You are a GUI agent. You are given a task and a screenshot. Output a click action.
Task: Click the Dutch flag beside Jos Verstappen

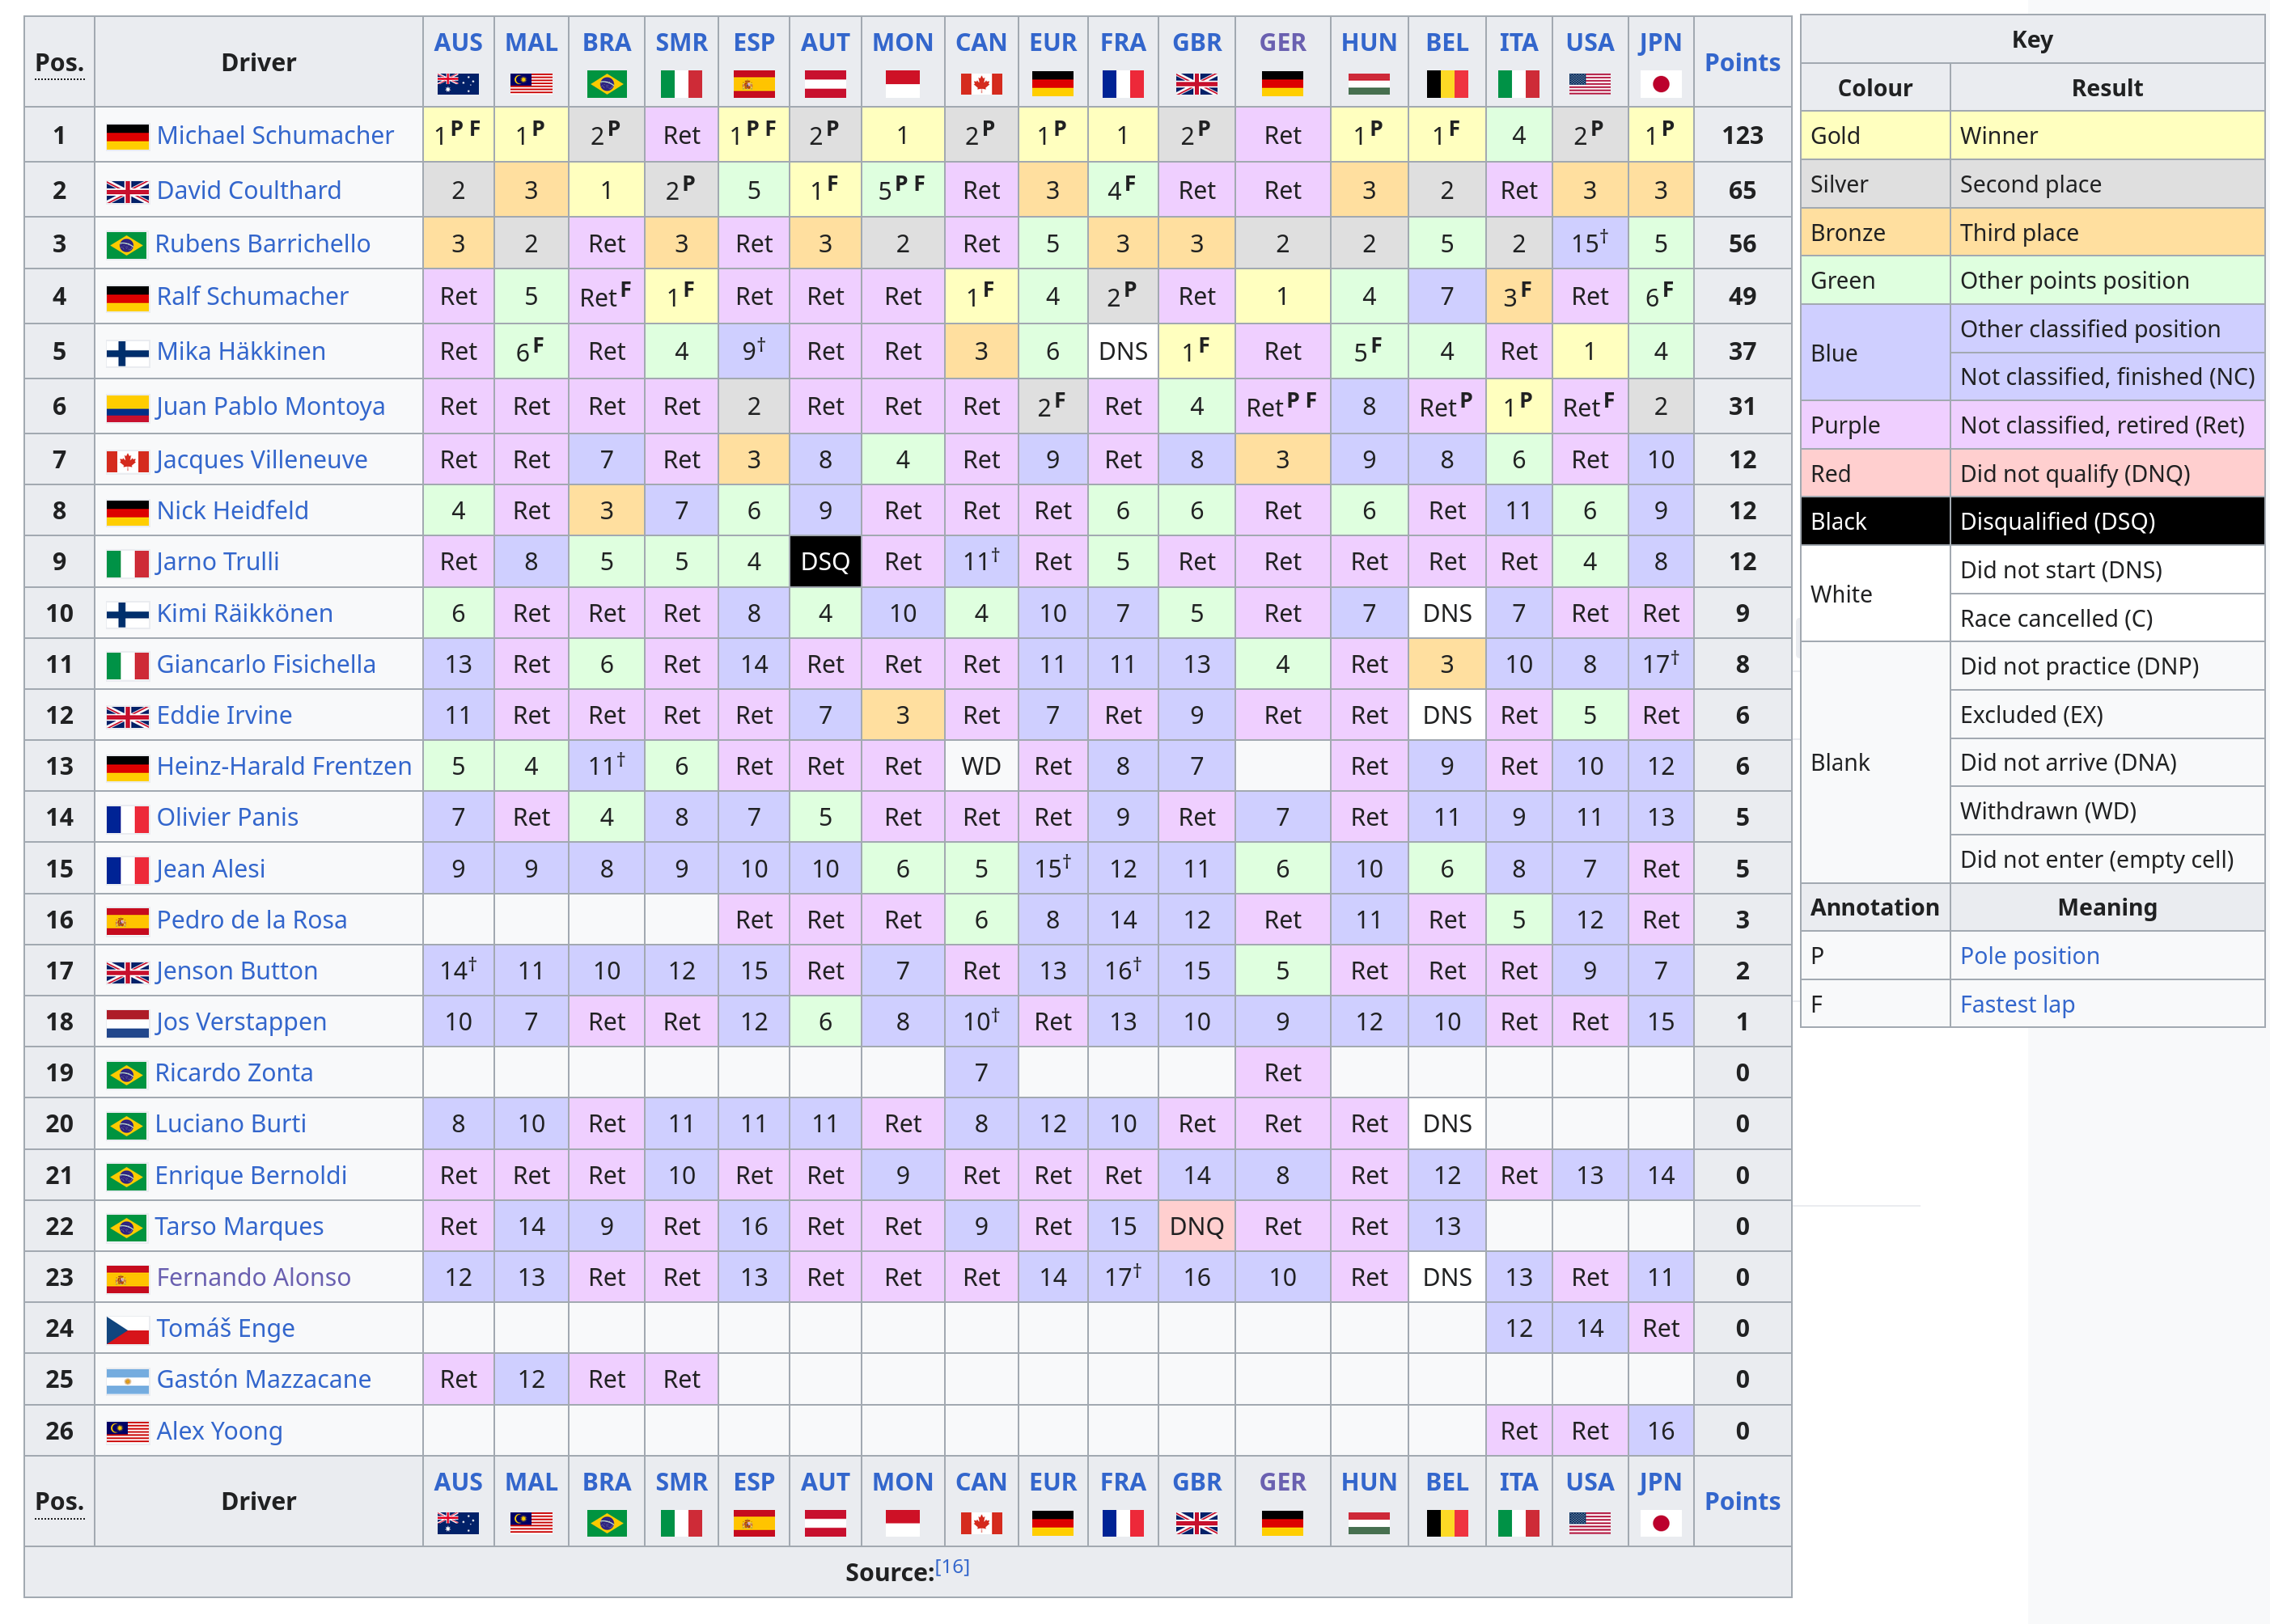coord(127,1022)
